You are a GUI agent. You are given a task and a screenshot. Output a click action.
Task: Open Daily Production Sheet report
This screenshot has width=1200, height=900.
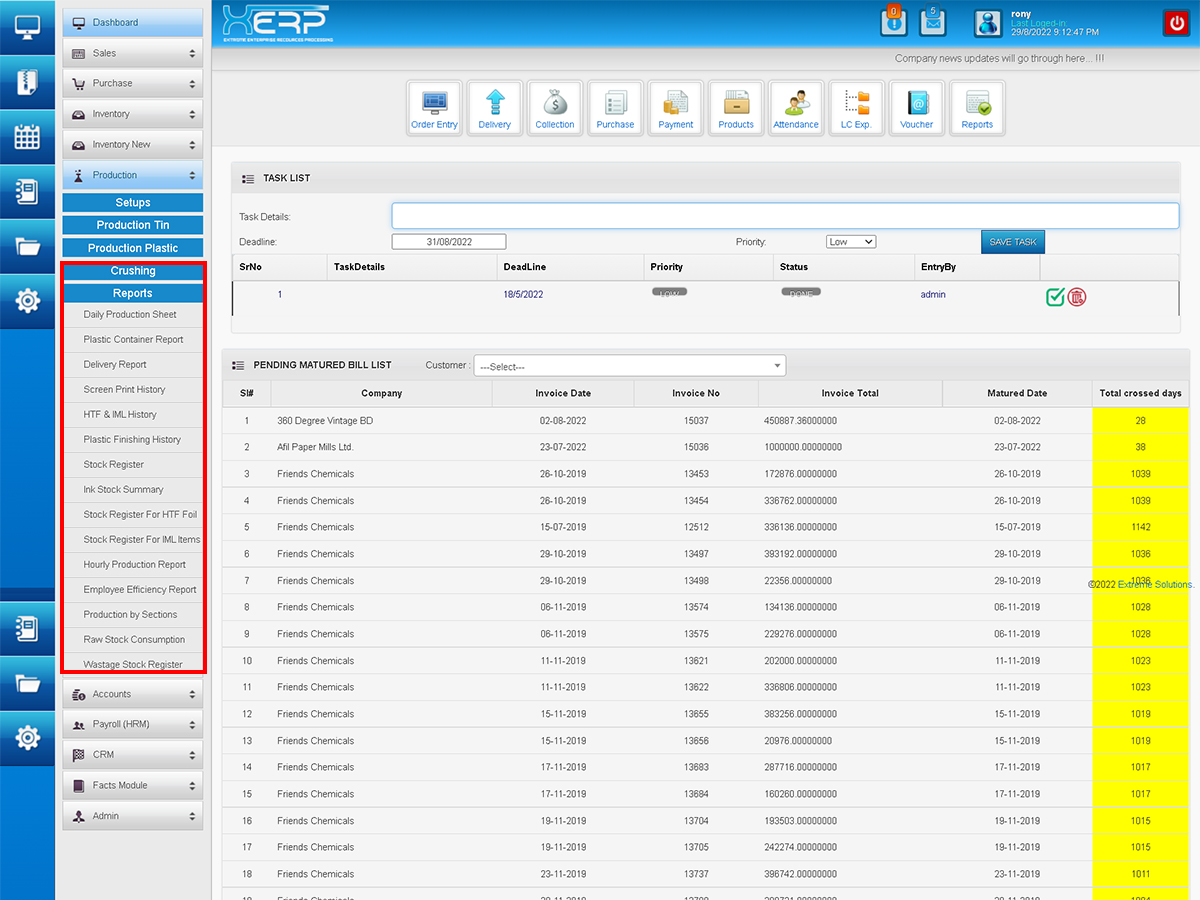pos(130,315)
